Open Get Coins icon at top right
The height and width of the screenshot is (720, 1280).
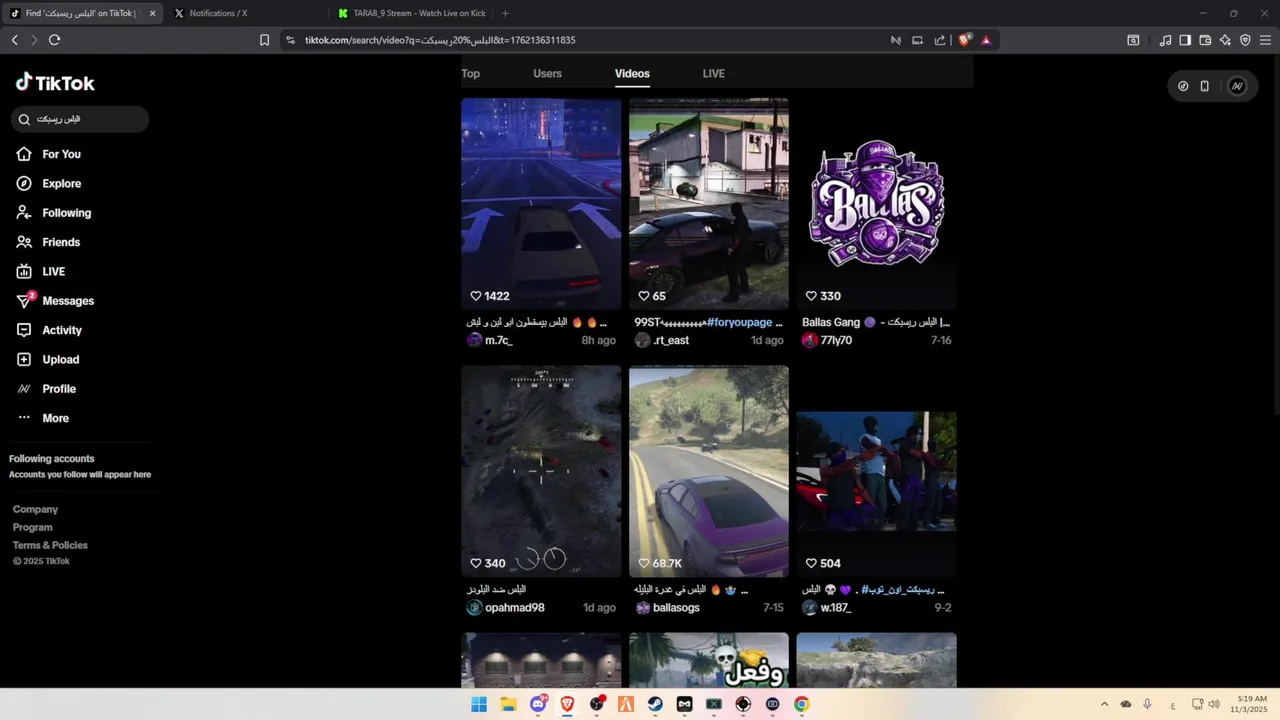(x=1183, y=86)
